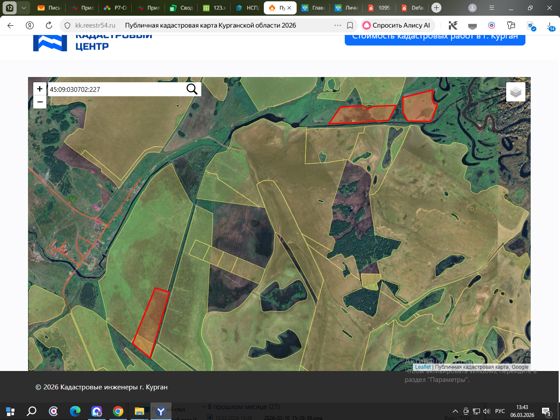Open a new browser tab
The width and height of the screenshot is (560, 420).
[436, 8]
